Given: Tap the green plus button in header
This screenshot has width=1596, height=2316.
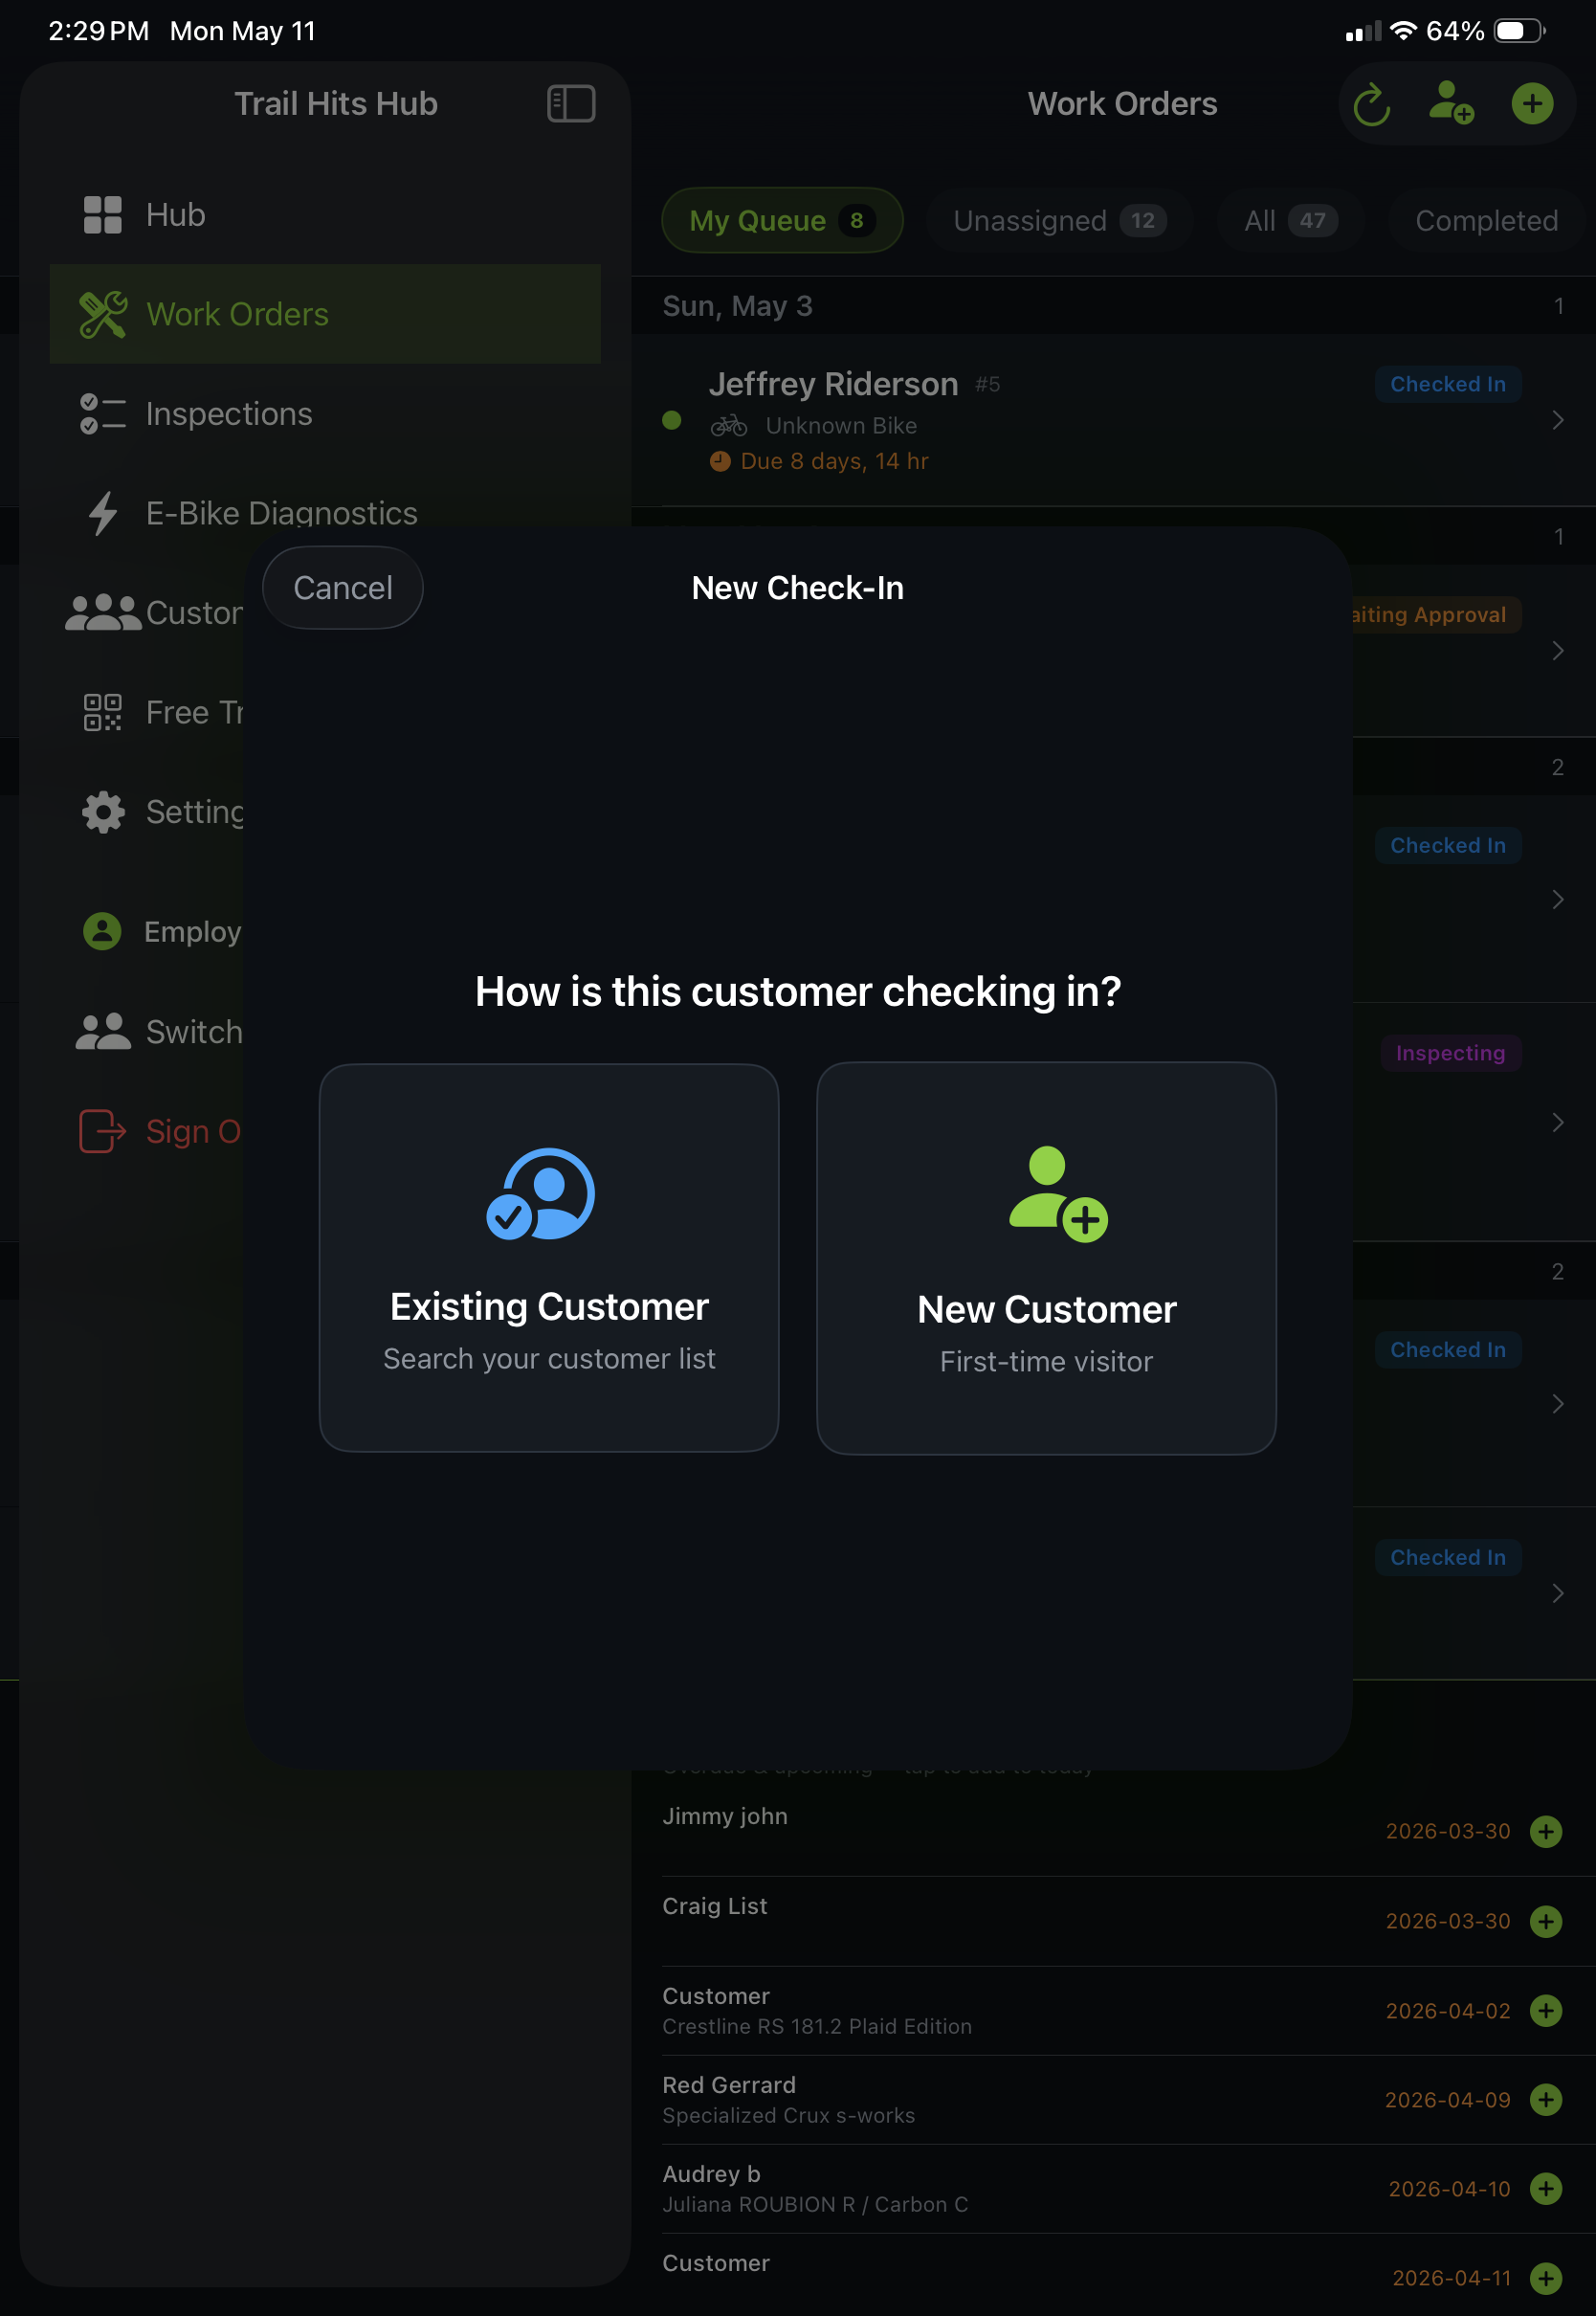Looking at the screenshot, I should coord(1532,104).
